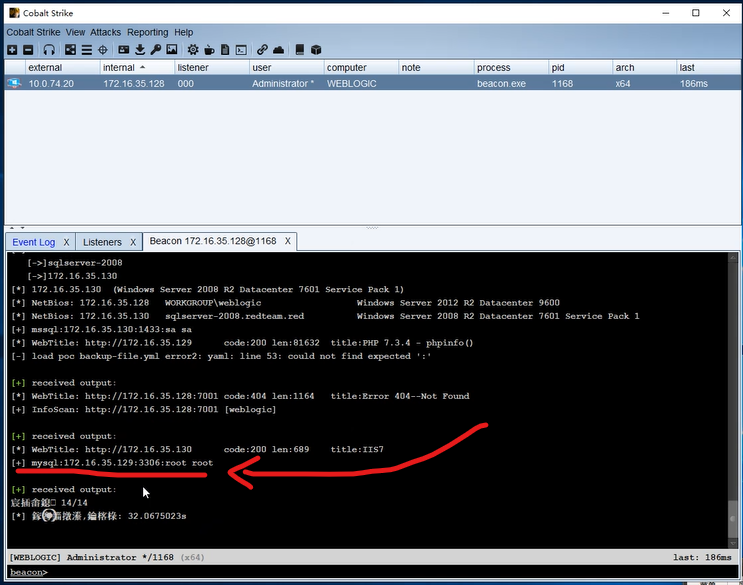Viewport: 743px width, 585px height.
Task: Select the WEBLOGIC beacon session row
Action: pyautogui.click(x=372, y=83)
